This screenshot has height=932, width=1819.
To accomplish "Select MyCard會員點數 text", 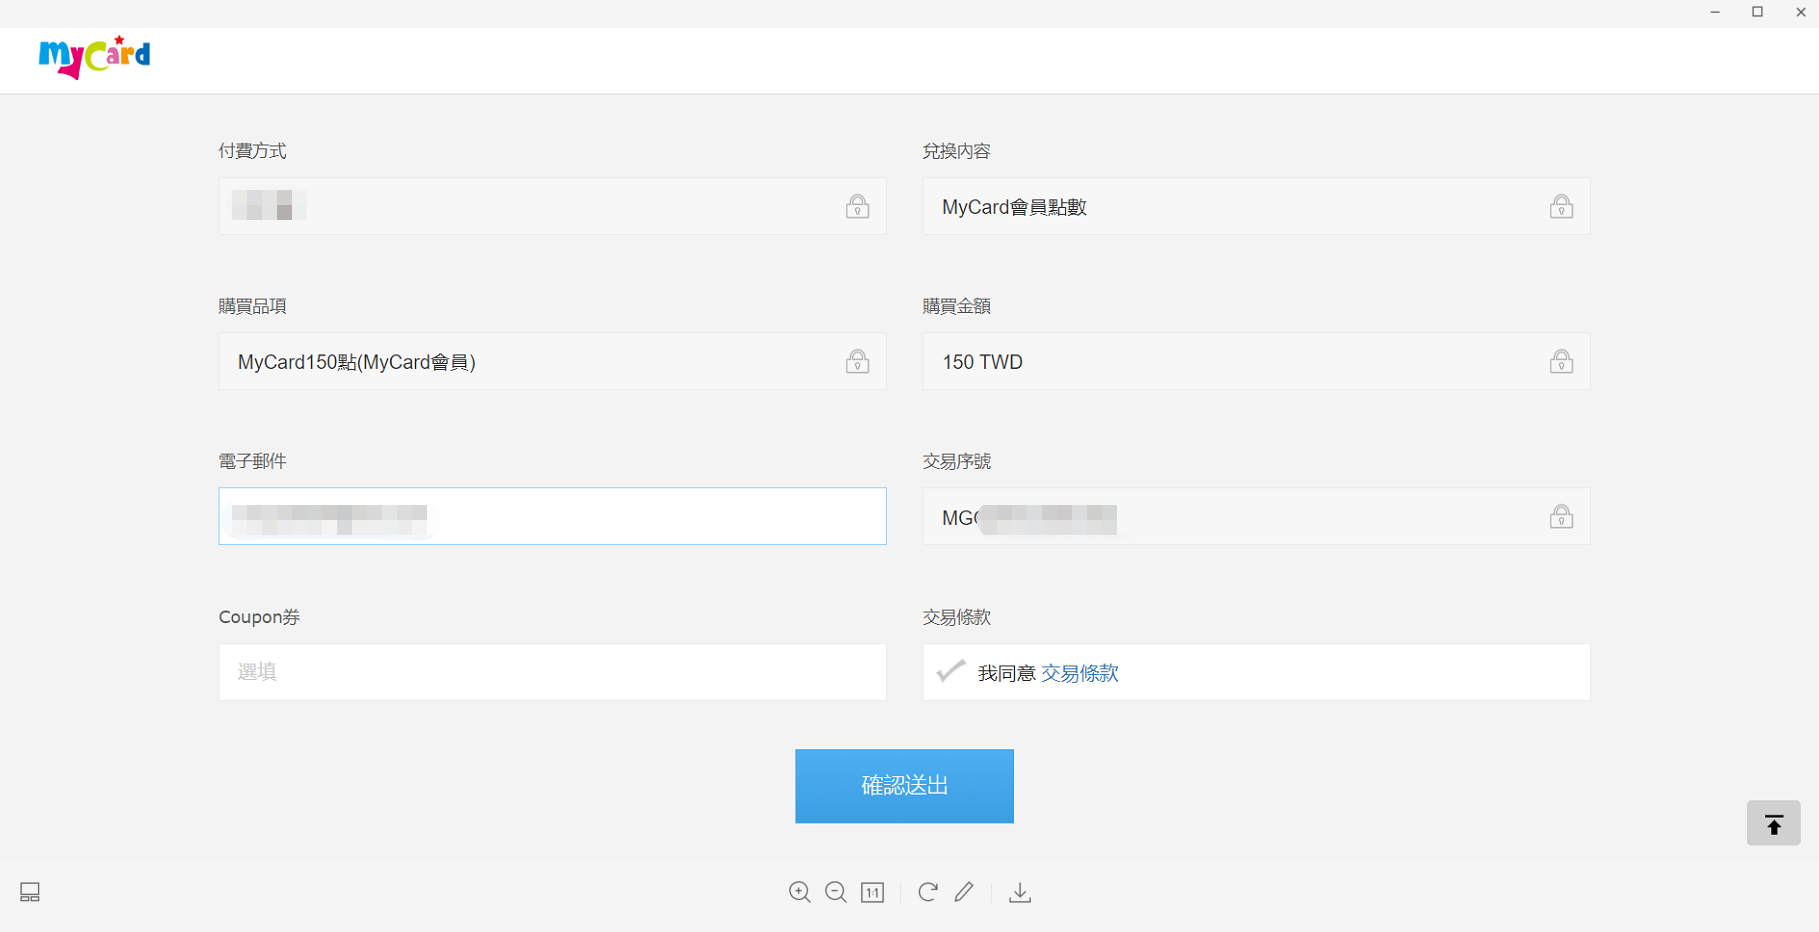I will click(x=1014, y=207).
